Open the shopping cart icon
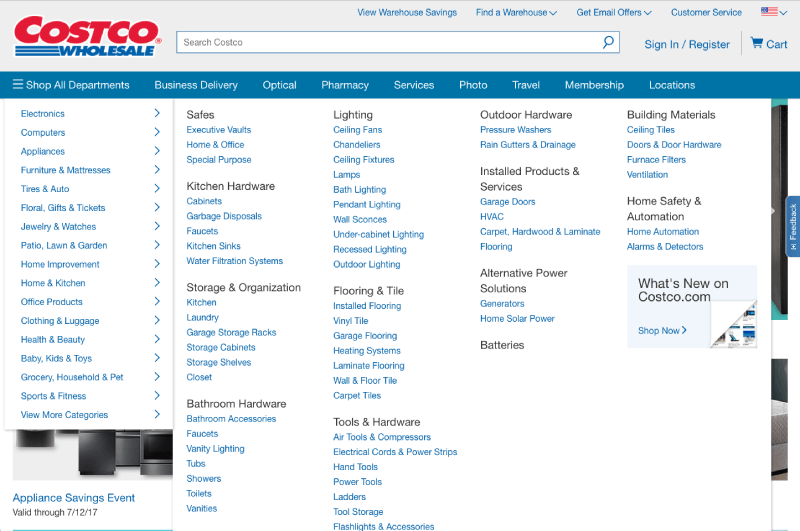The image size is (800, 531). click(x=756, y=43)
